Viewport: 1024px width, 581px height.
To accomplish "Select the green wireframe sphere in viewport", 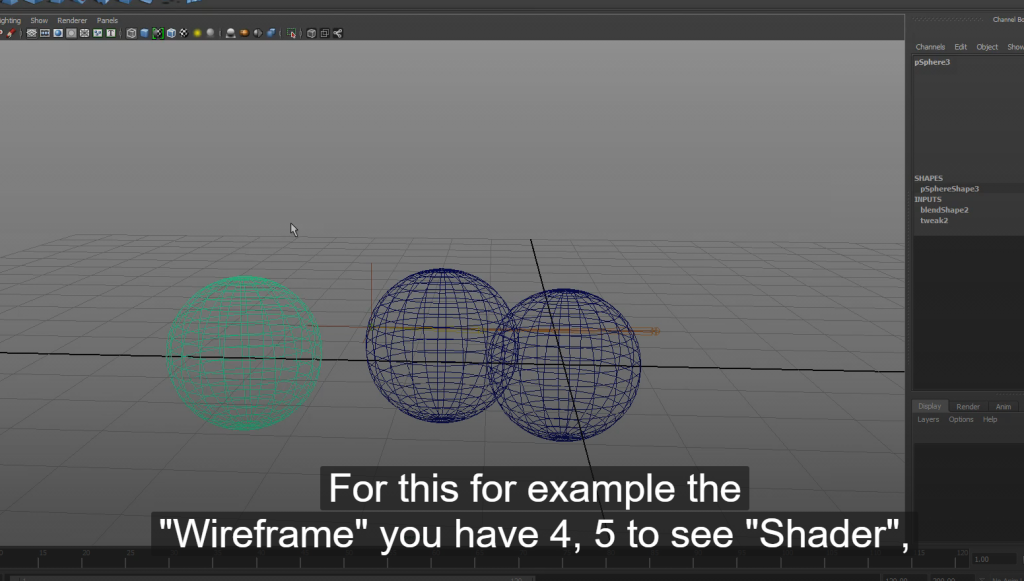I will coord(244,353).
